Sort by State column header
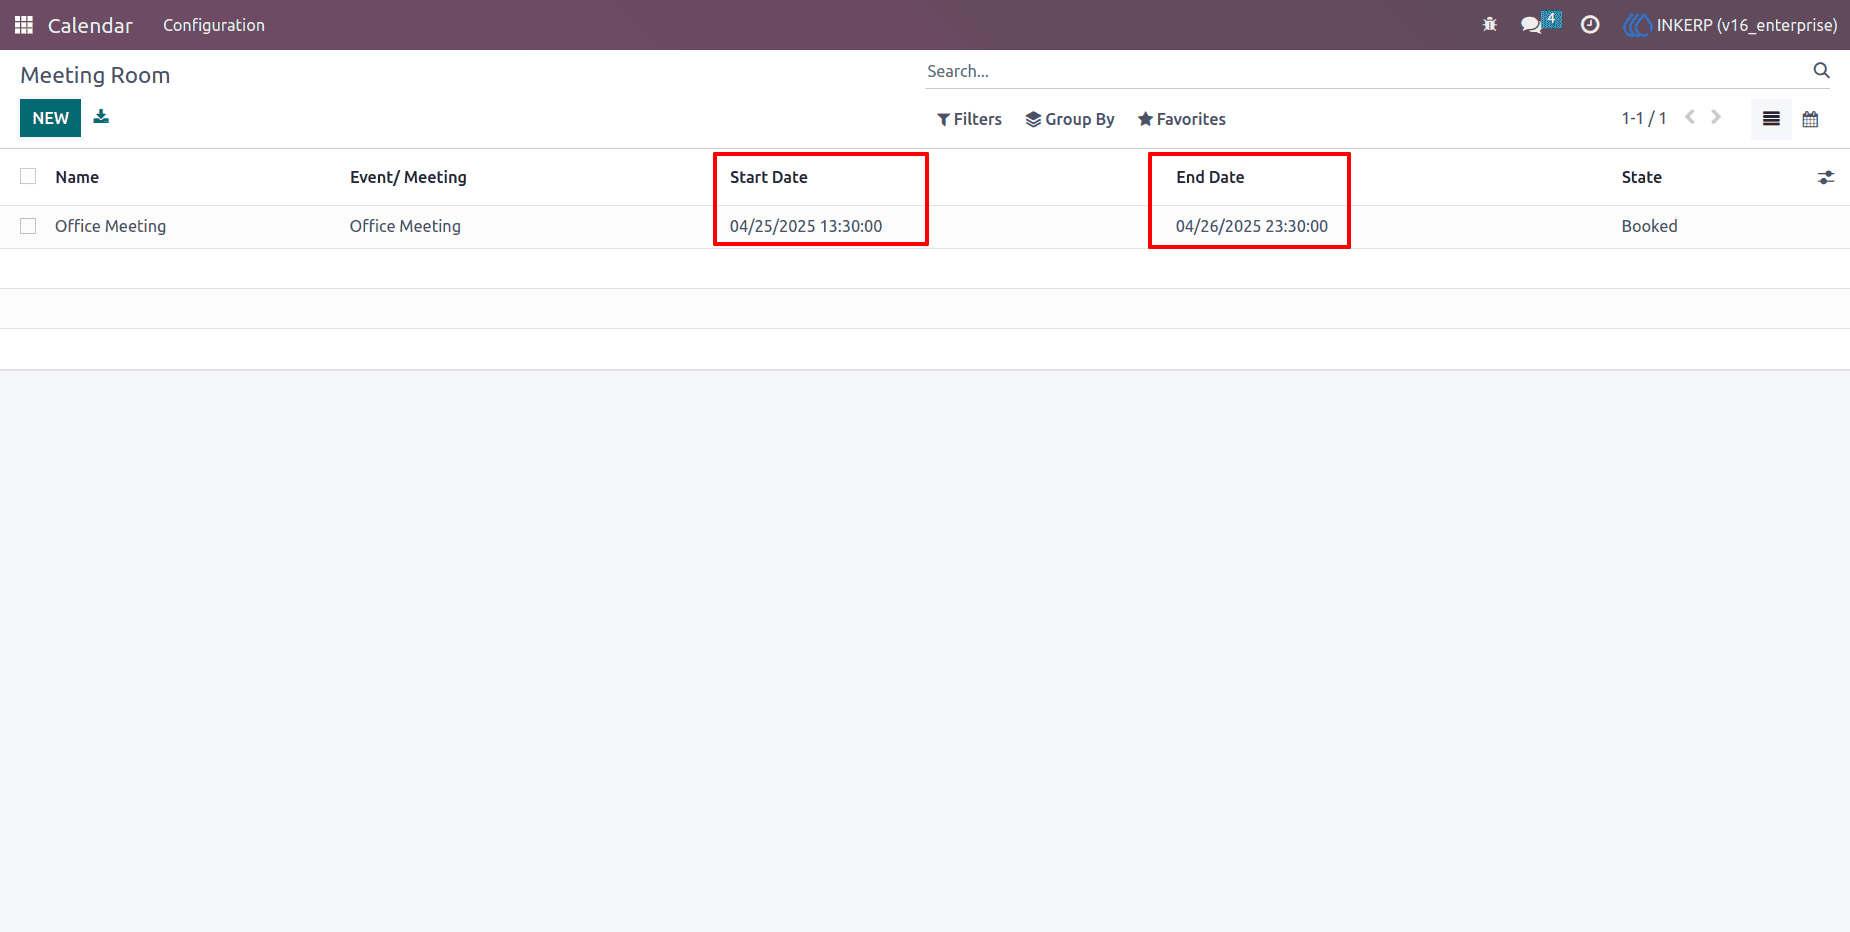The height and width of the screenshot is (932, 1850). 1641,177
